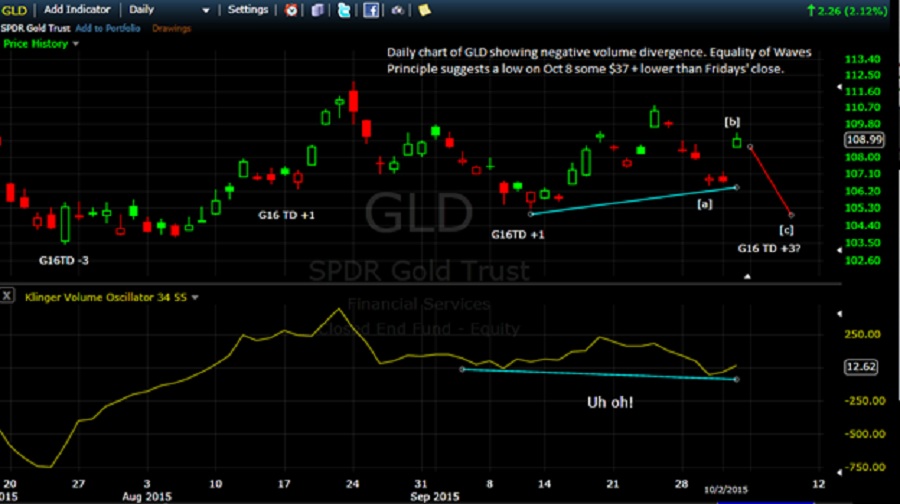Open Klinger Volume Oscillator 34 55 options arrow
This screenshot has height=504, width=900.
point(195,297)
